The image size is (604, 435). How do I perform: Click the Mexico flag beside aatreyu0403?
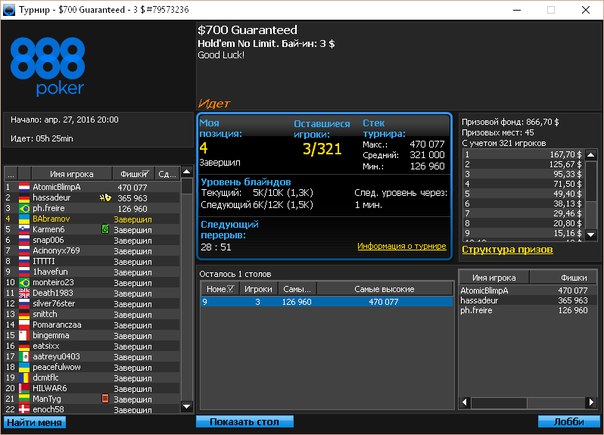tap(24, 357)
